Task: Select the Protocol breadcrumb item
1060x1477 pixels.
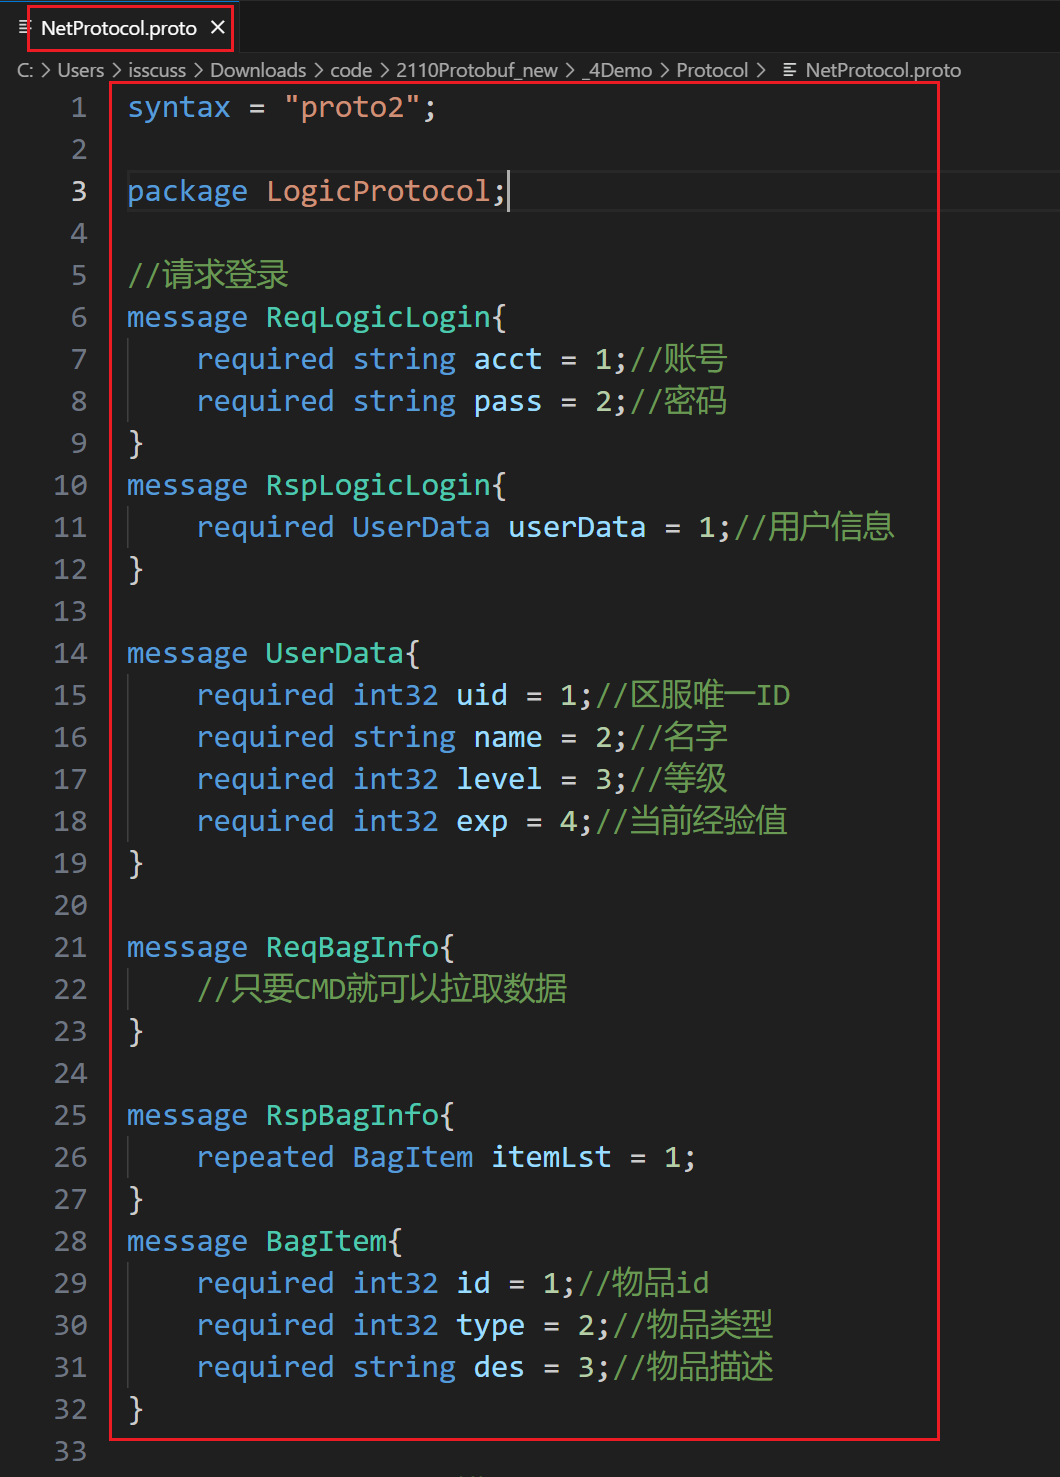Action: [712, 70]
